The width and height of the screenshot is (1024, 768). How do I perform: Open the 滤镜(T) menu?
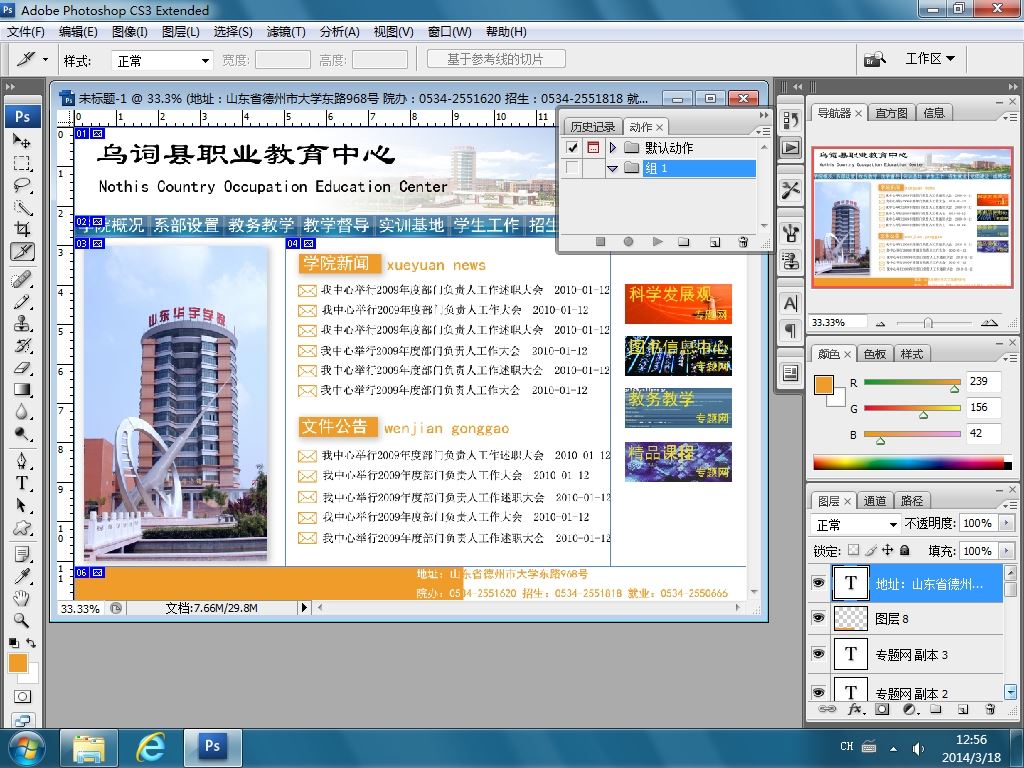[286, 31]
